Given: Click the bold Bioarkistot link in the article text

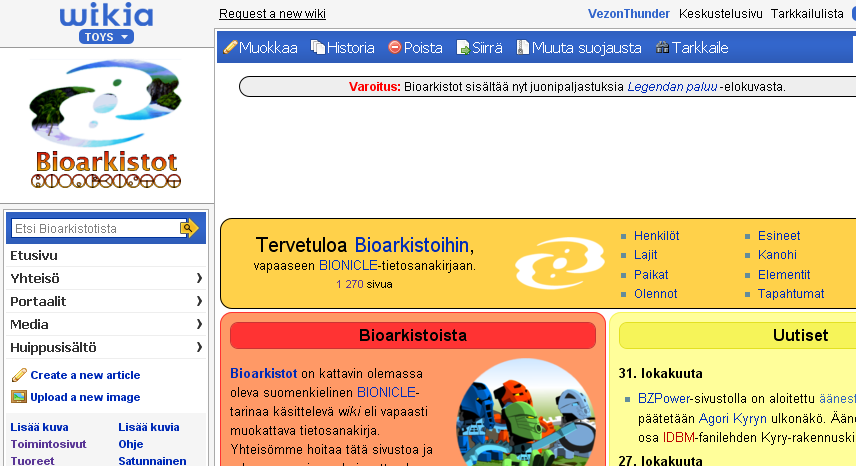Looking at the screenshot, I should [x=264, y=373].
